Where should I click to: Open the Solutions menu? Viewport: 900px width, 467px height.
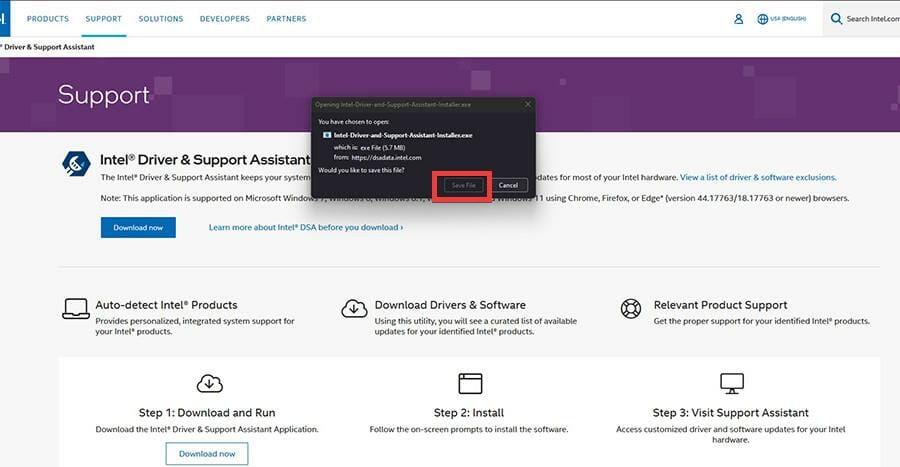(161, 19)
